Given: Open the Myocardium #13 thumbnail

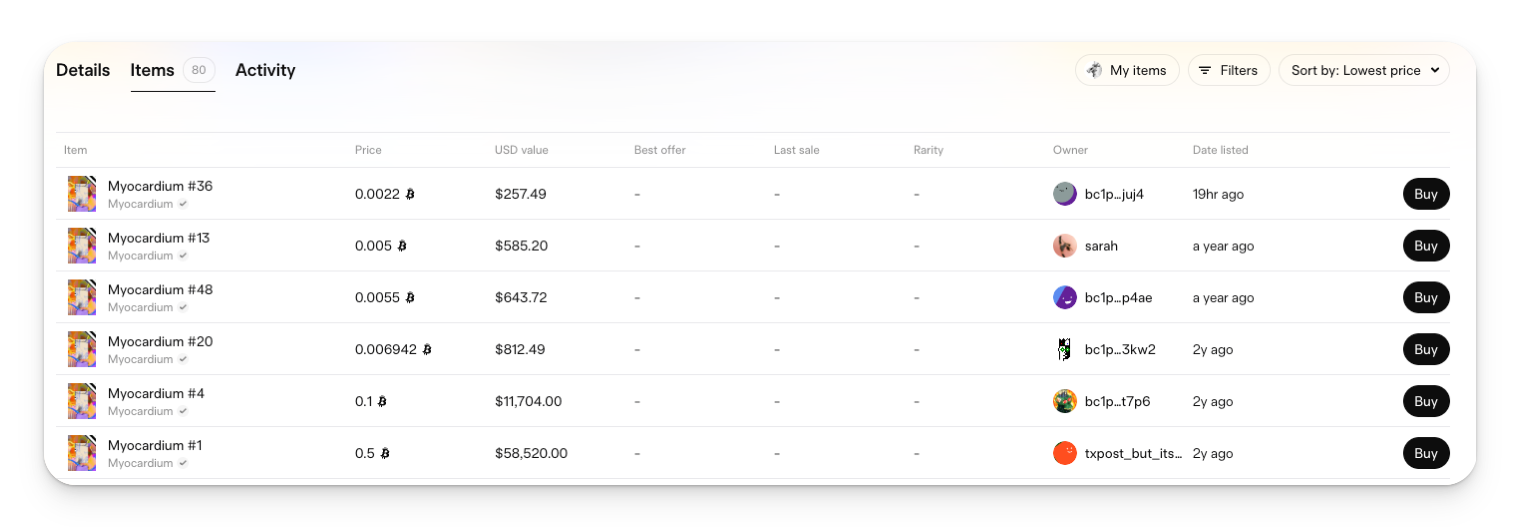Looking at the screenshot, I should point(82,246).
